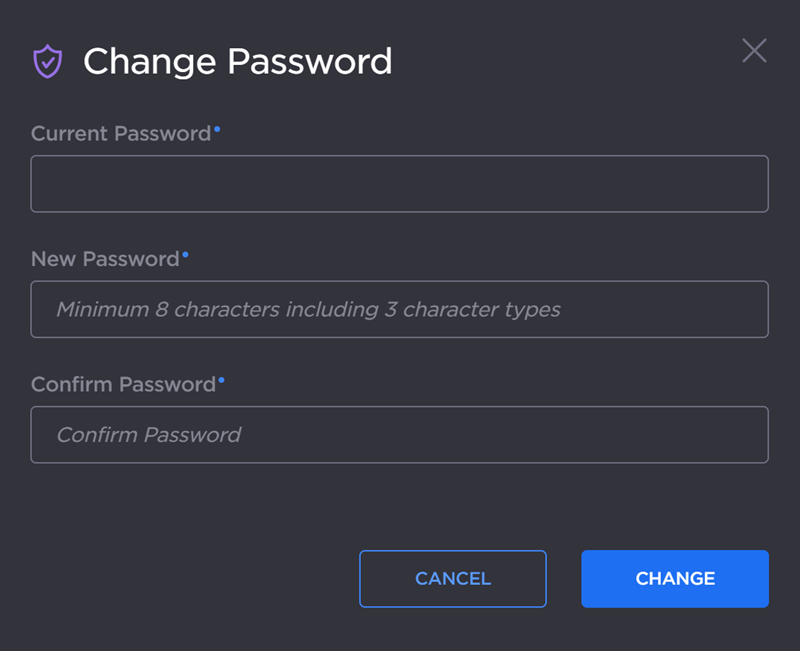Select the required asterisk beside New Password
The width and height of the screenshot is (800, 651).
[184, 253]
